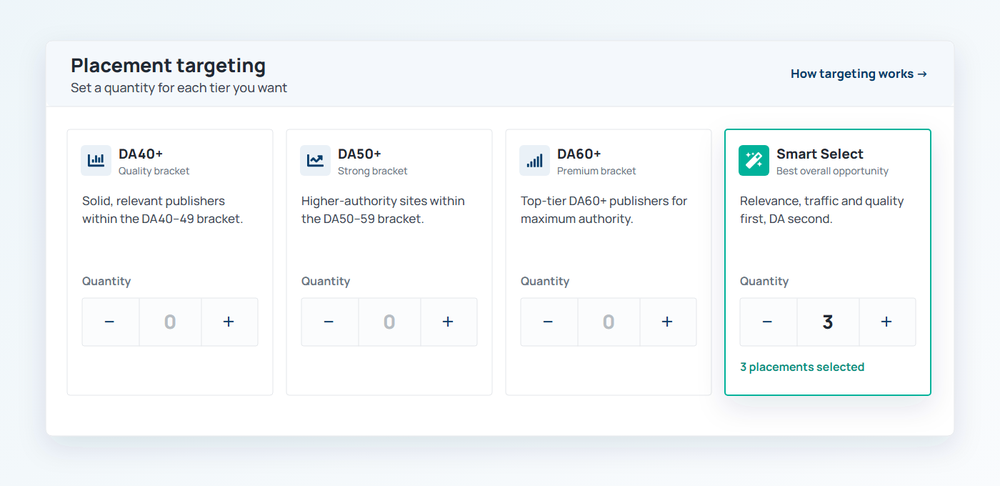Click the DA60+ tier title

pyautogui.click(x=579, y=154)
